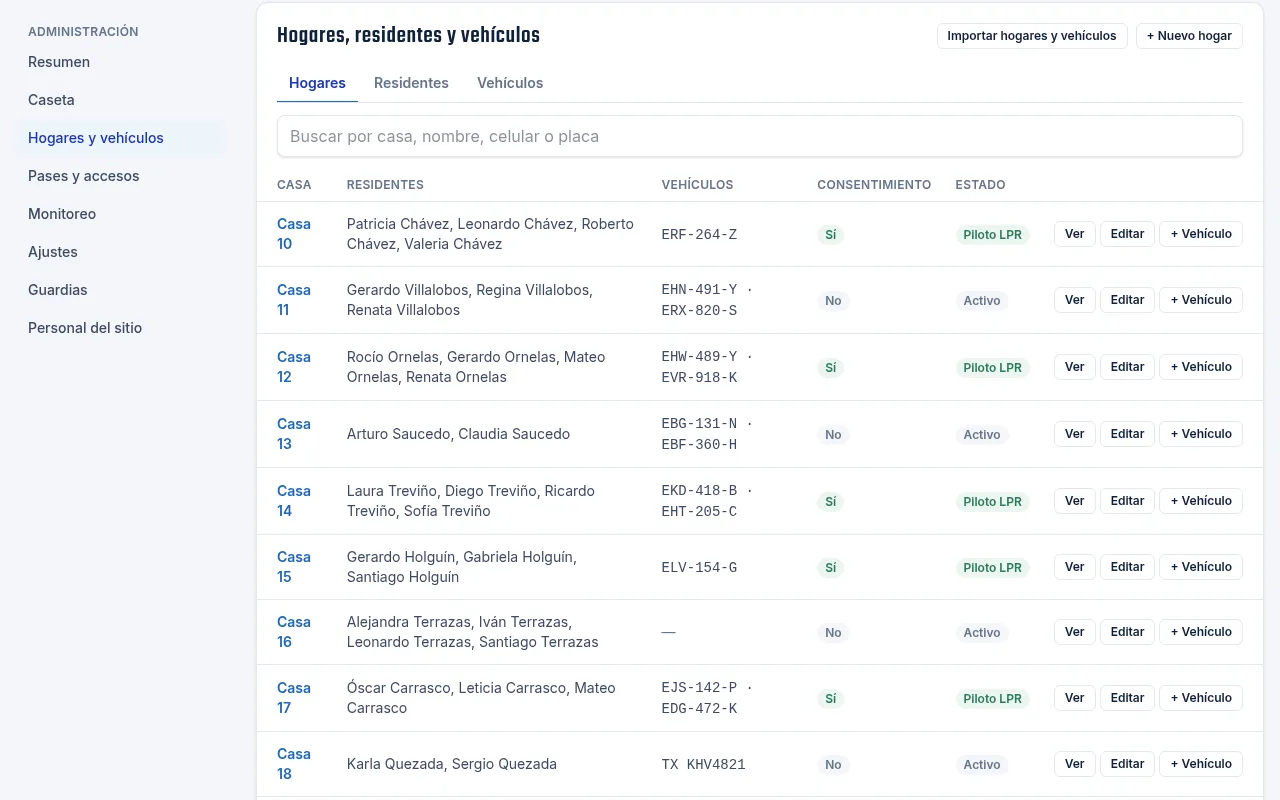The height and width of the screenshot is (800, 1280).
Task: Click Activo status badge for Casa 13
Action: pyautogui.click(x=982, y=434)
